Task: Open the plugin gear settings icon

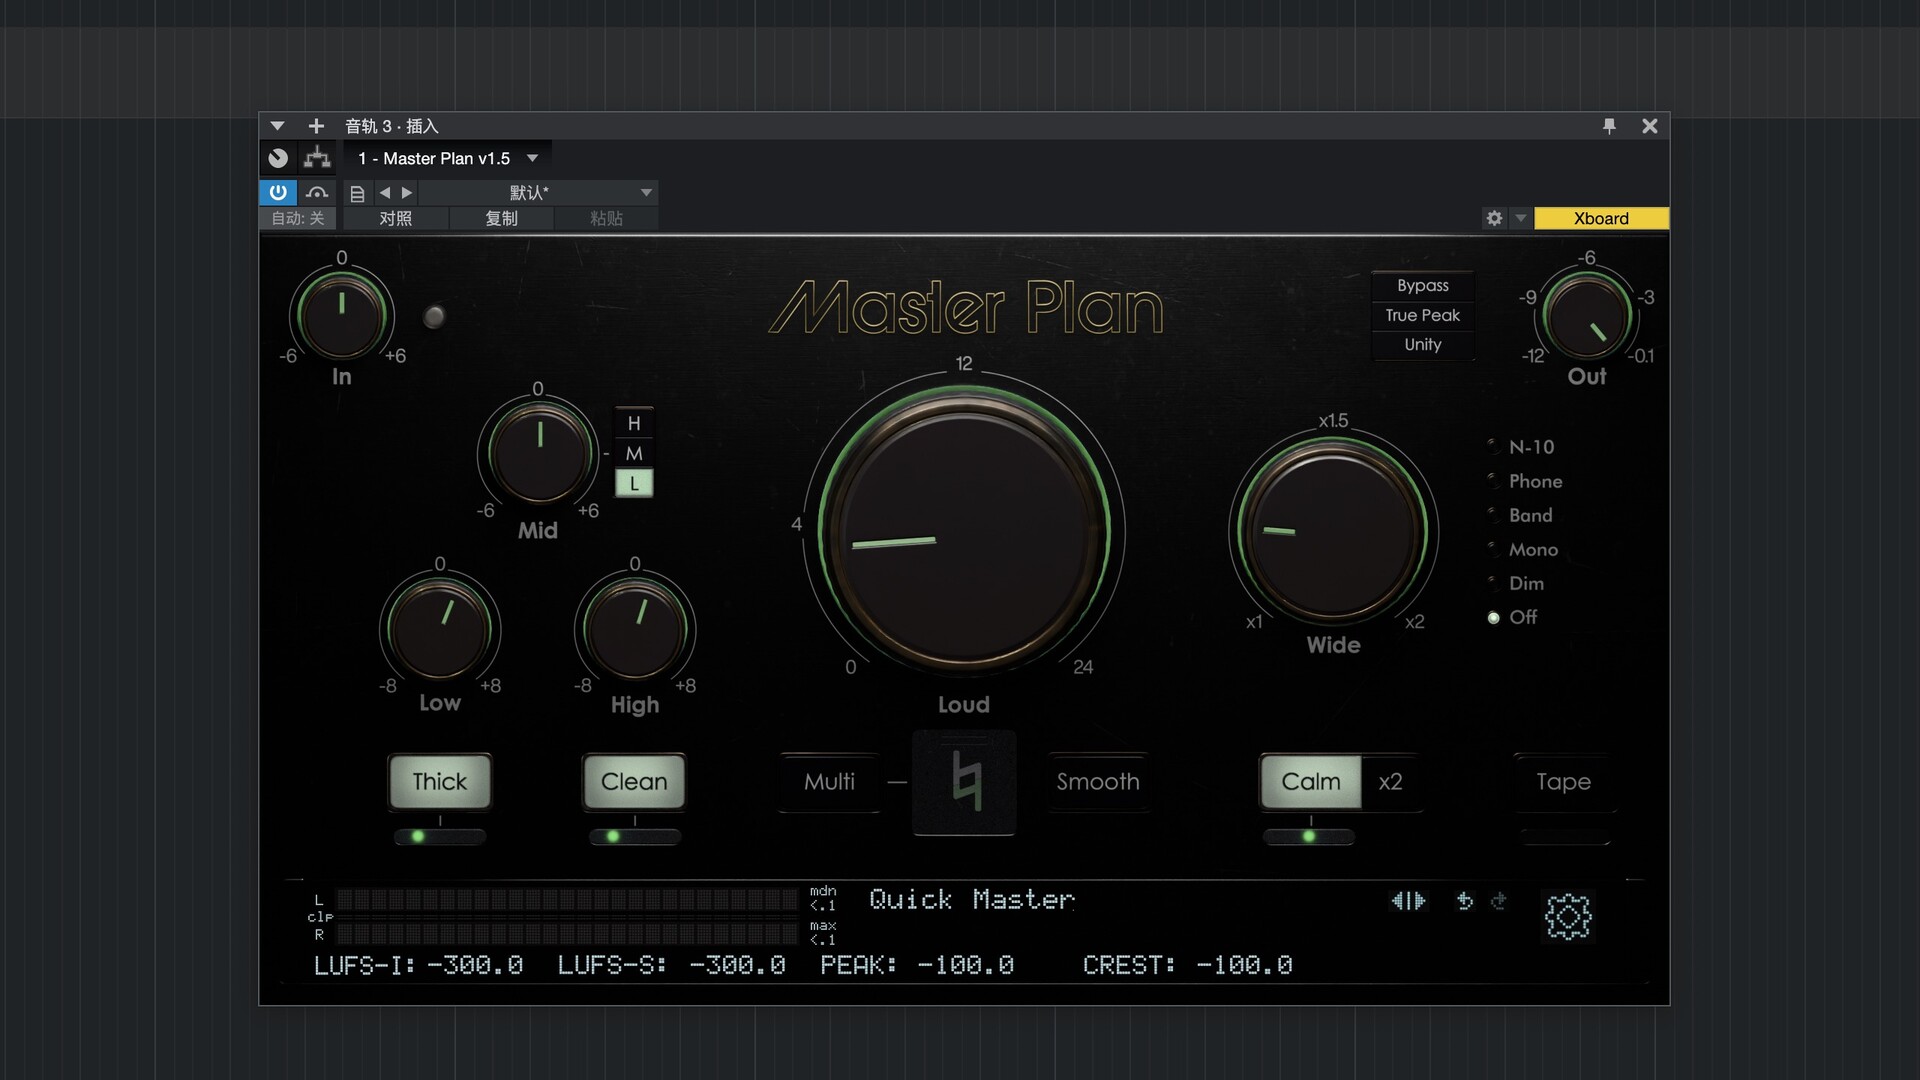Action: 1567,916
